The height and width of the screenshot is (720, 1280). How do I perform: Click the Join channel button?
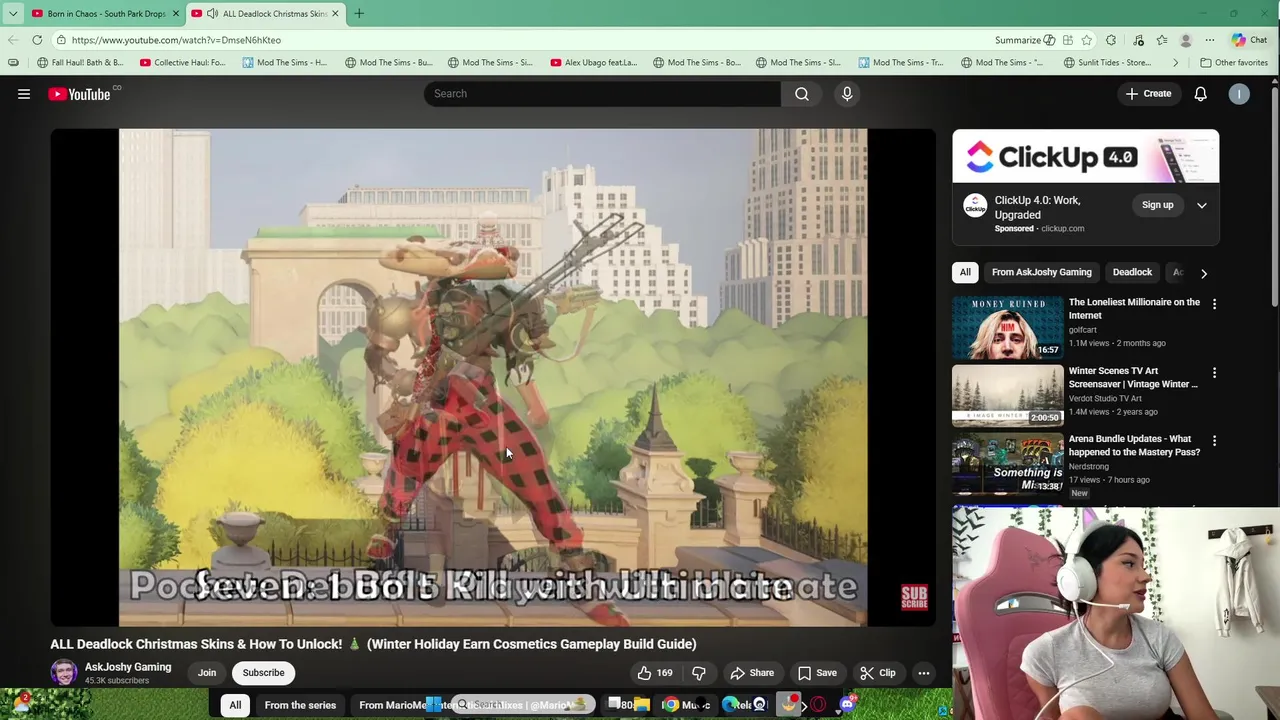click(x=207, y=673)
